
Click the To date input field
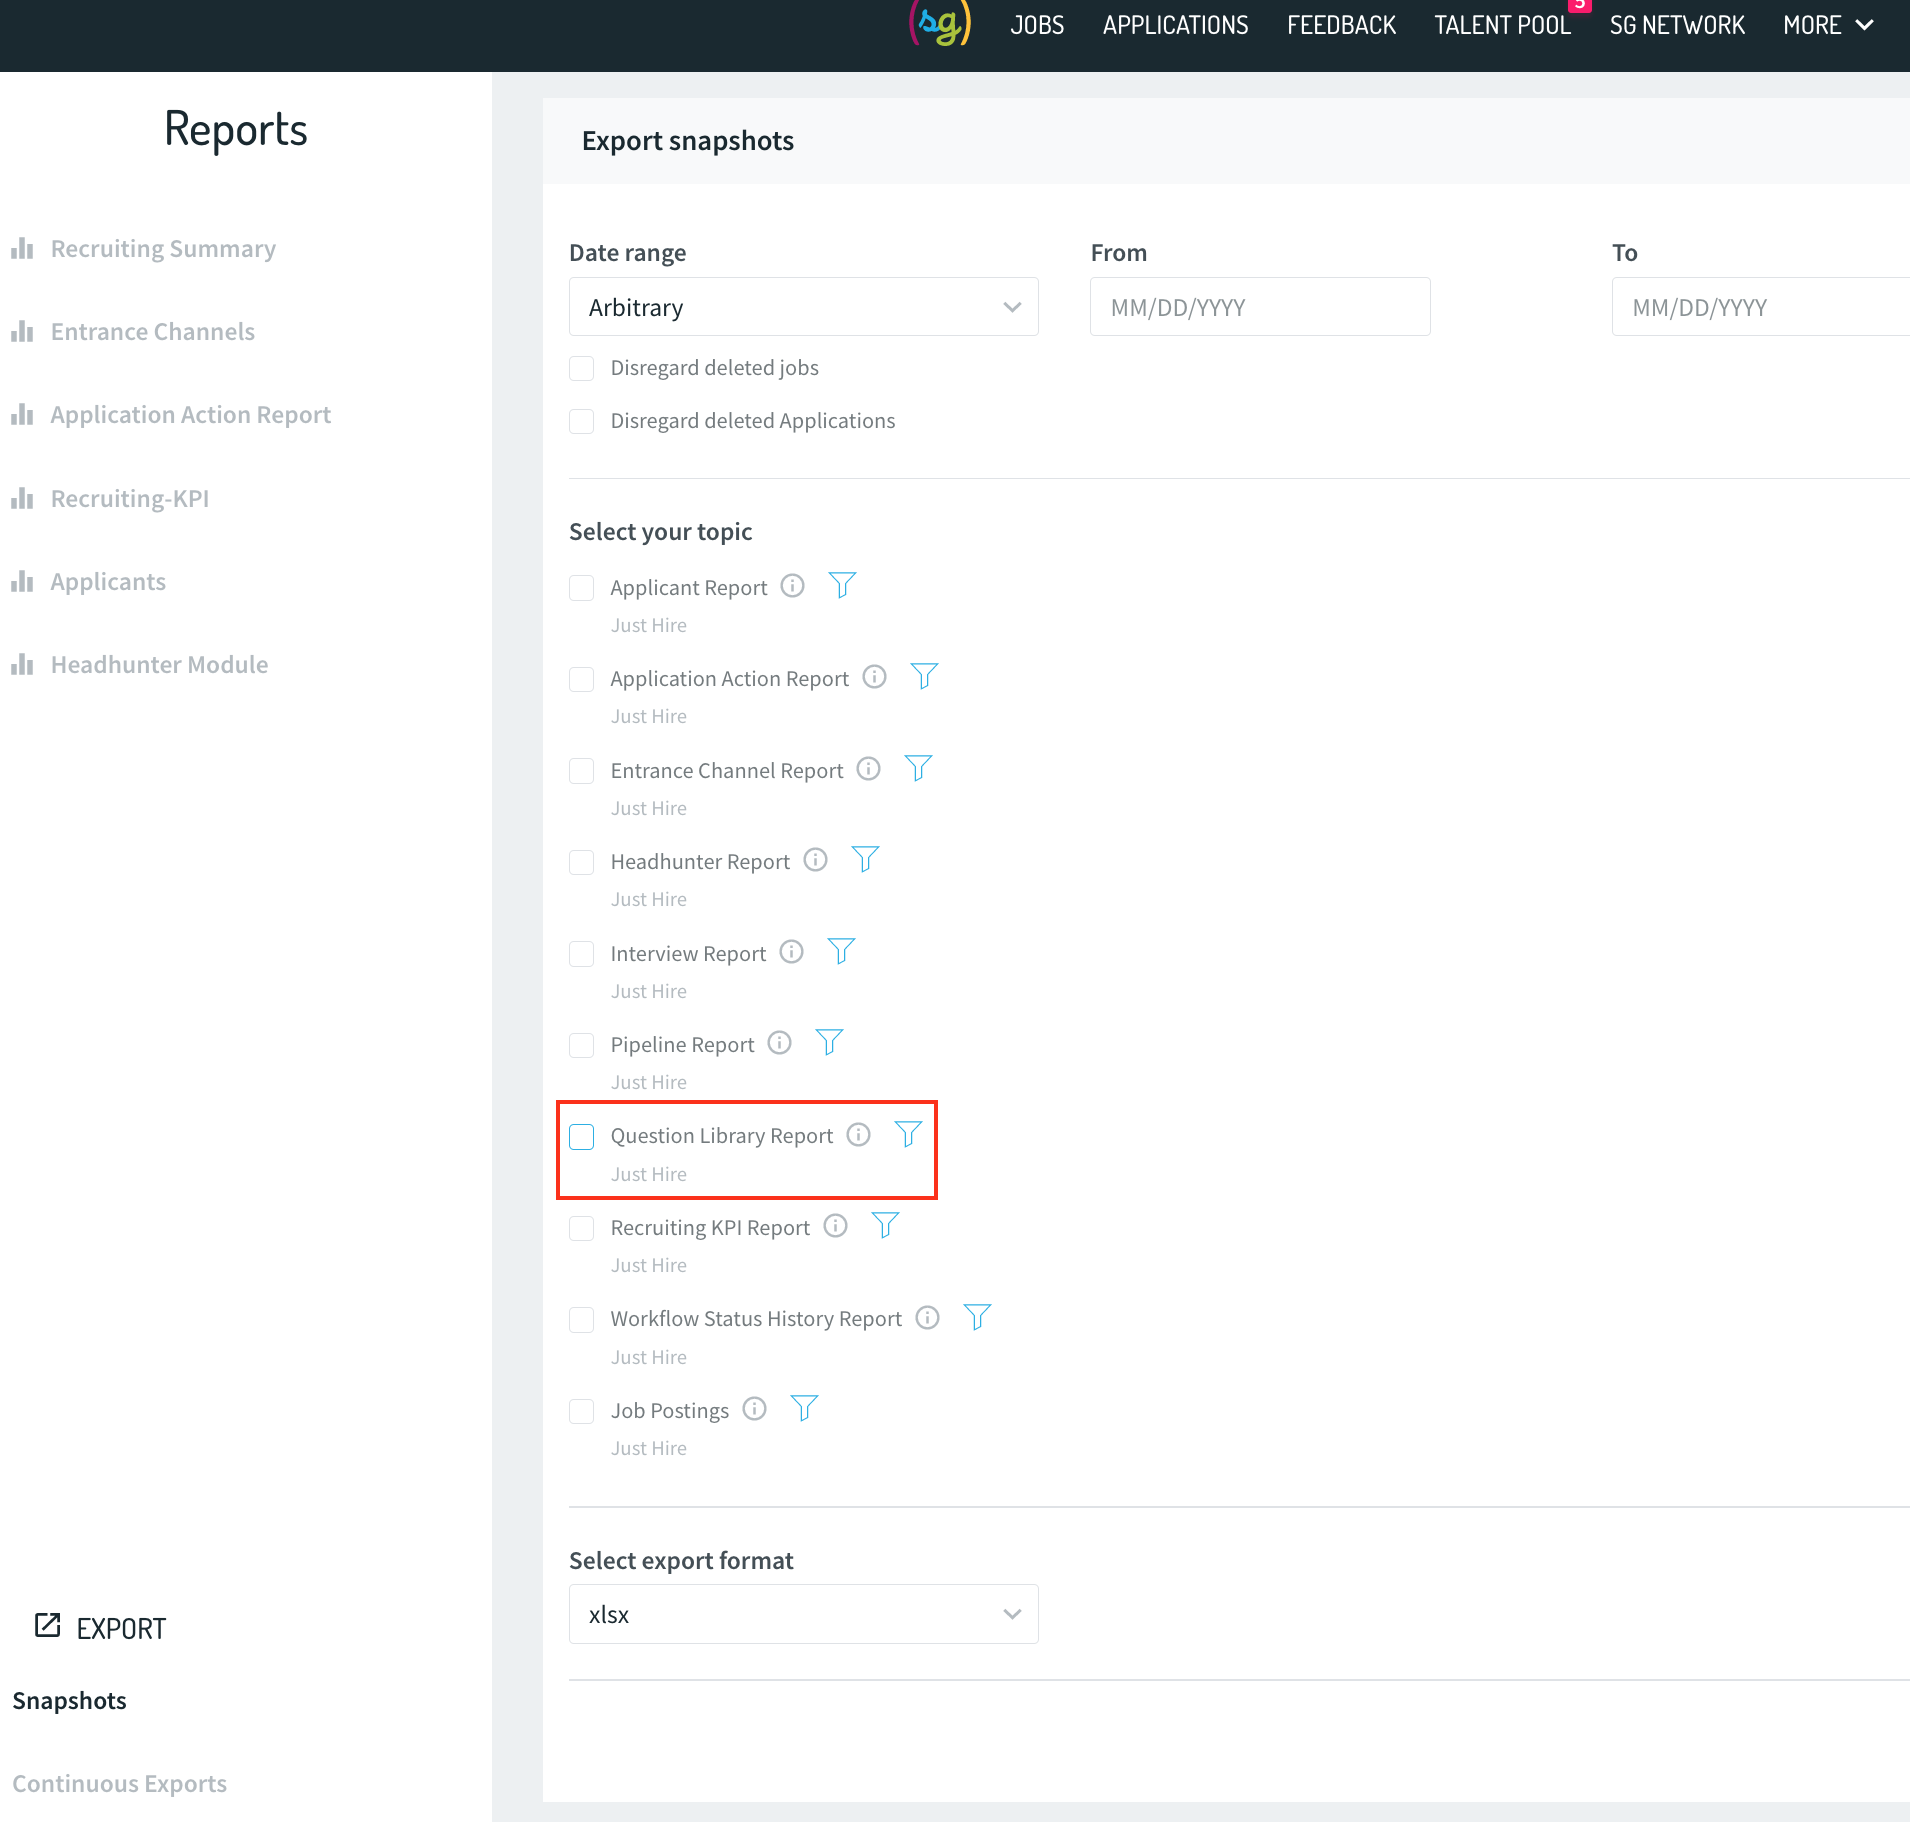point(1761,307)
